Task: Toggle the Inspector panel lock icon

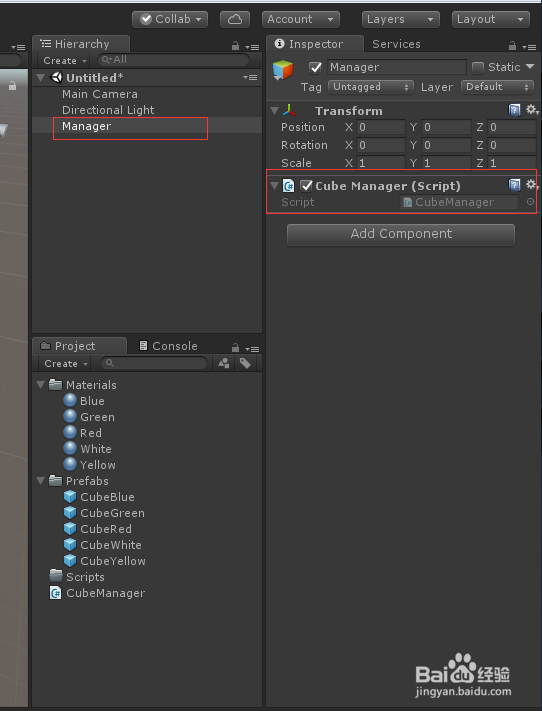Action: click(x=512, y=46)
